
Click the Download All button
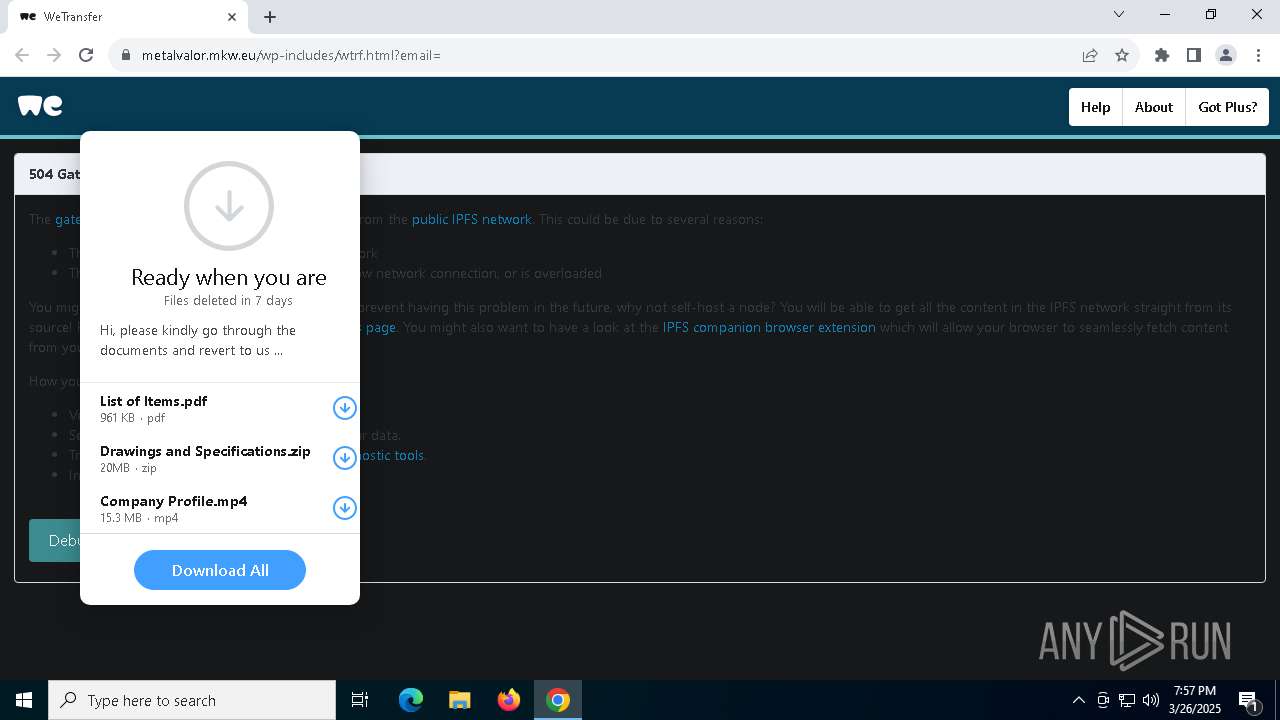tap(220, 570)
